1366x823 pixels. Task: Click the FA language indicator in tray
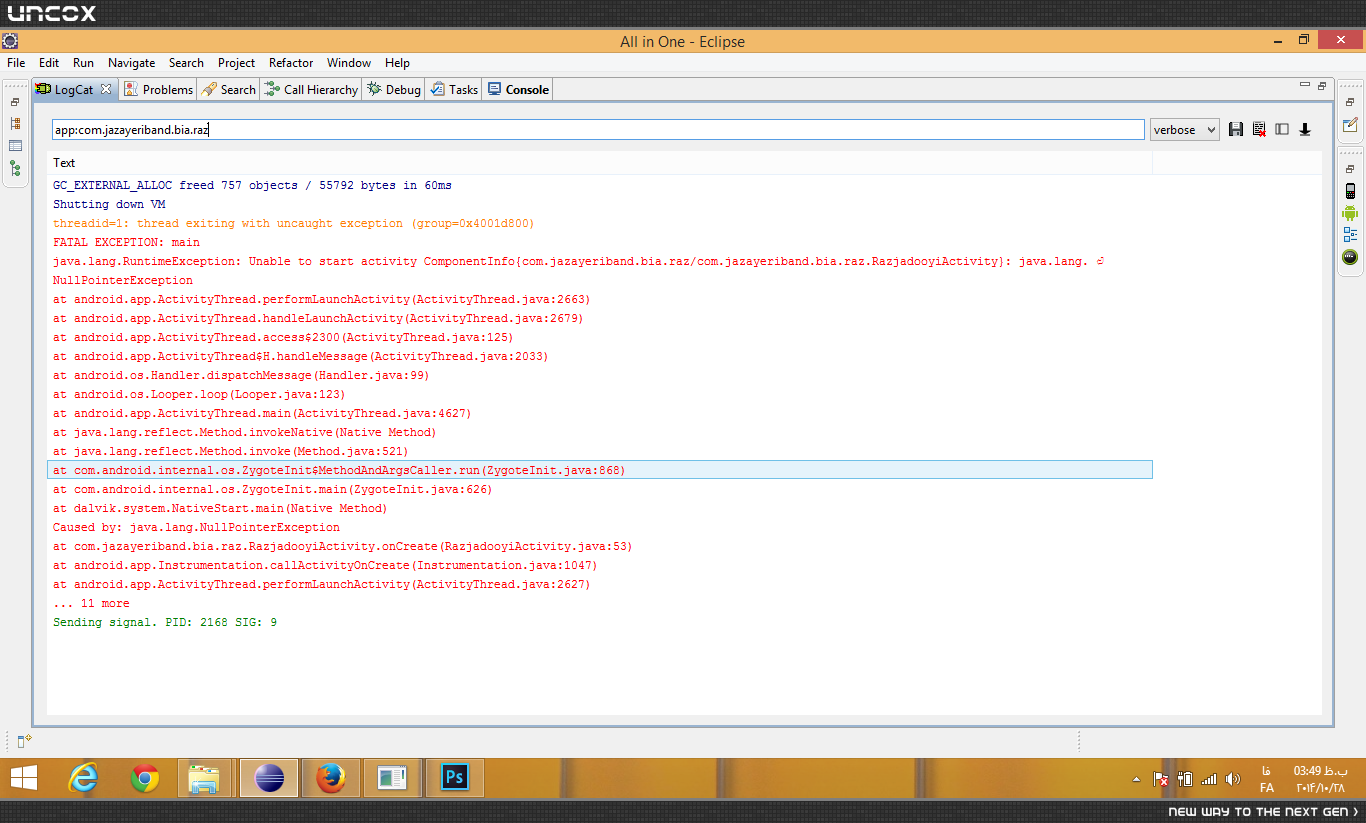(1267, 779)
